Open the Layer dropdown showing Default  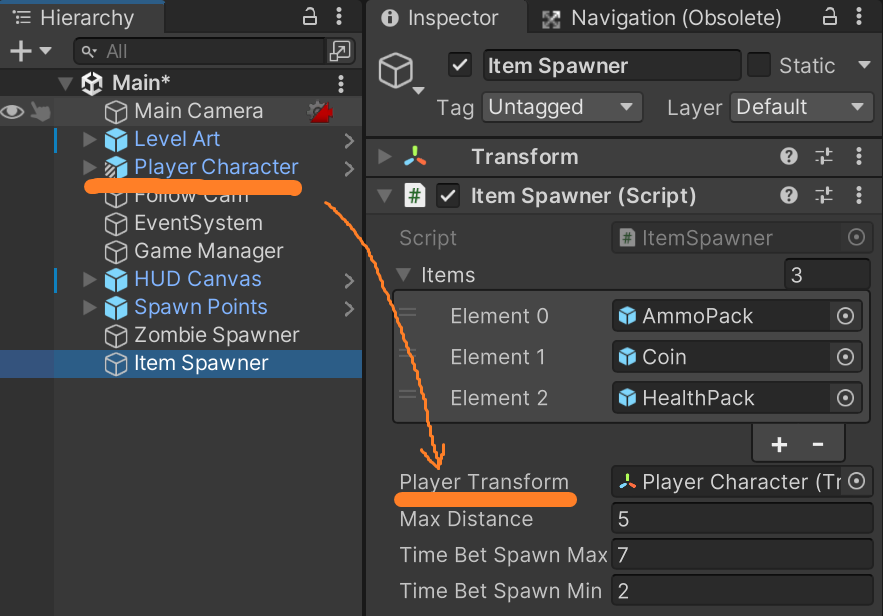click(x=801, y=107)
